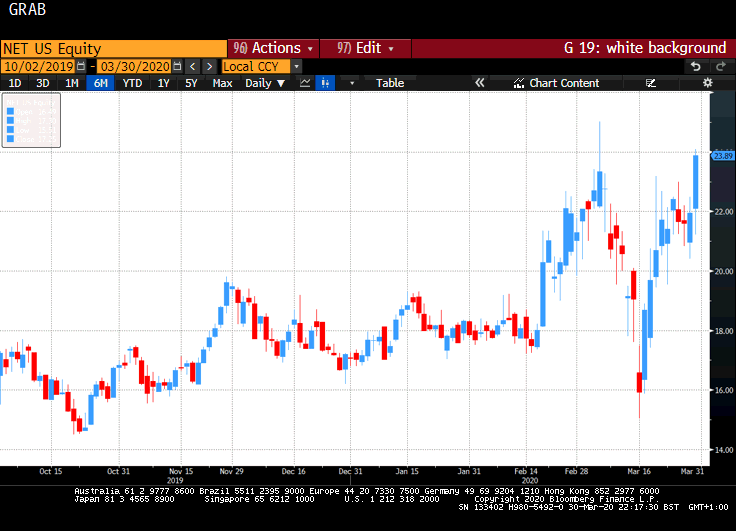Screen dimensions: 736x531
Task: Step date range forward with right arrow
Action: point(209,66)
